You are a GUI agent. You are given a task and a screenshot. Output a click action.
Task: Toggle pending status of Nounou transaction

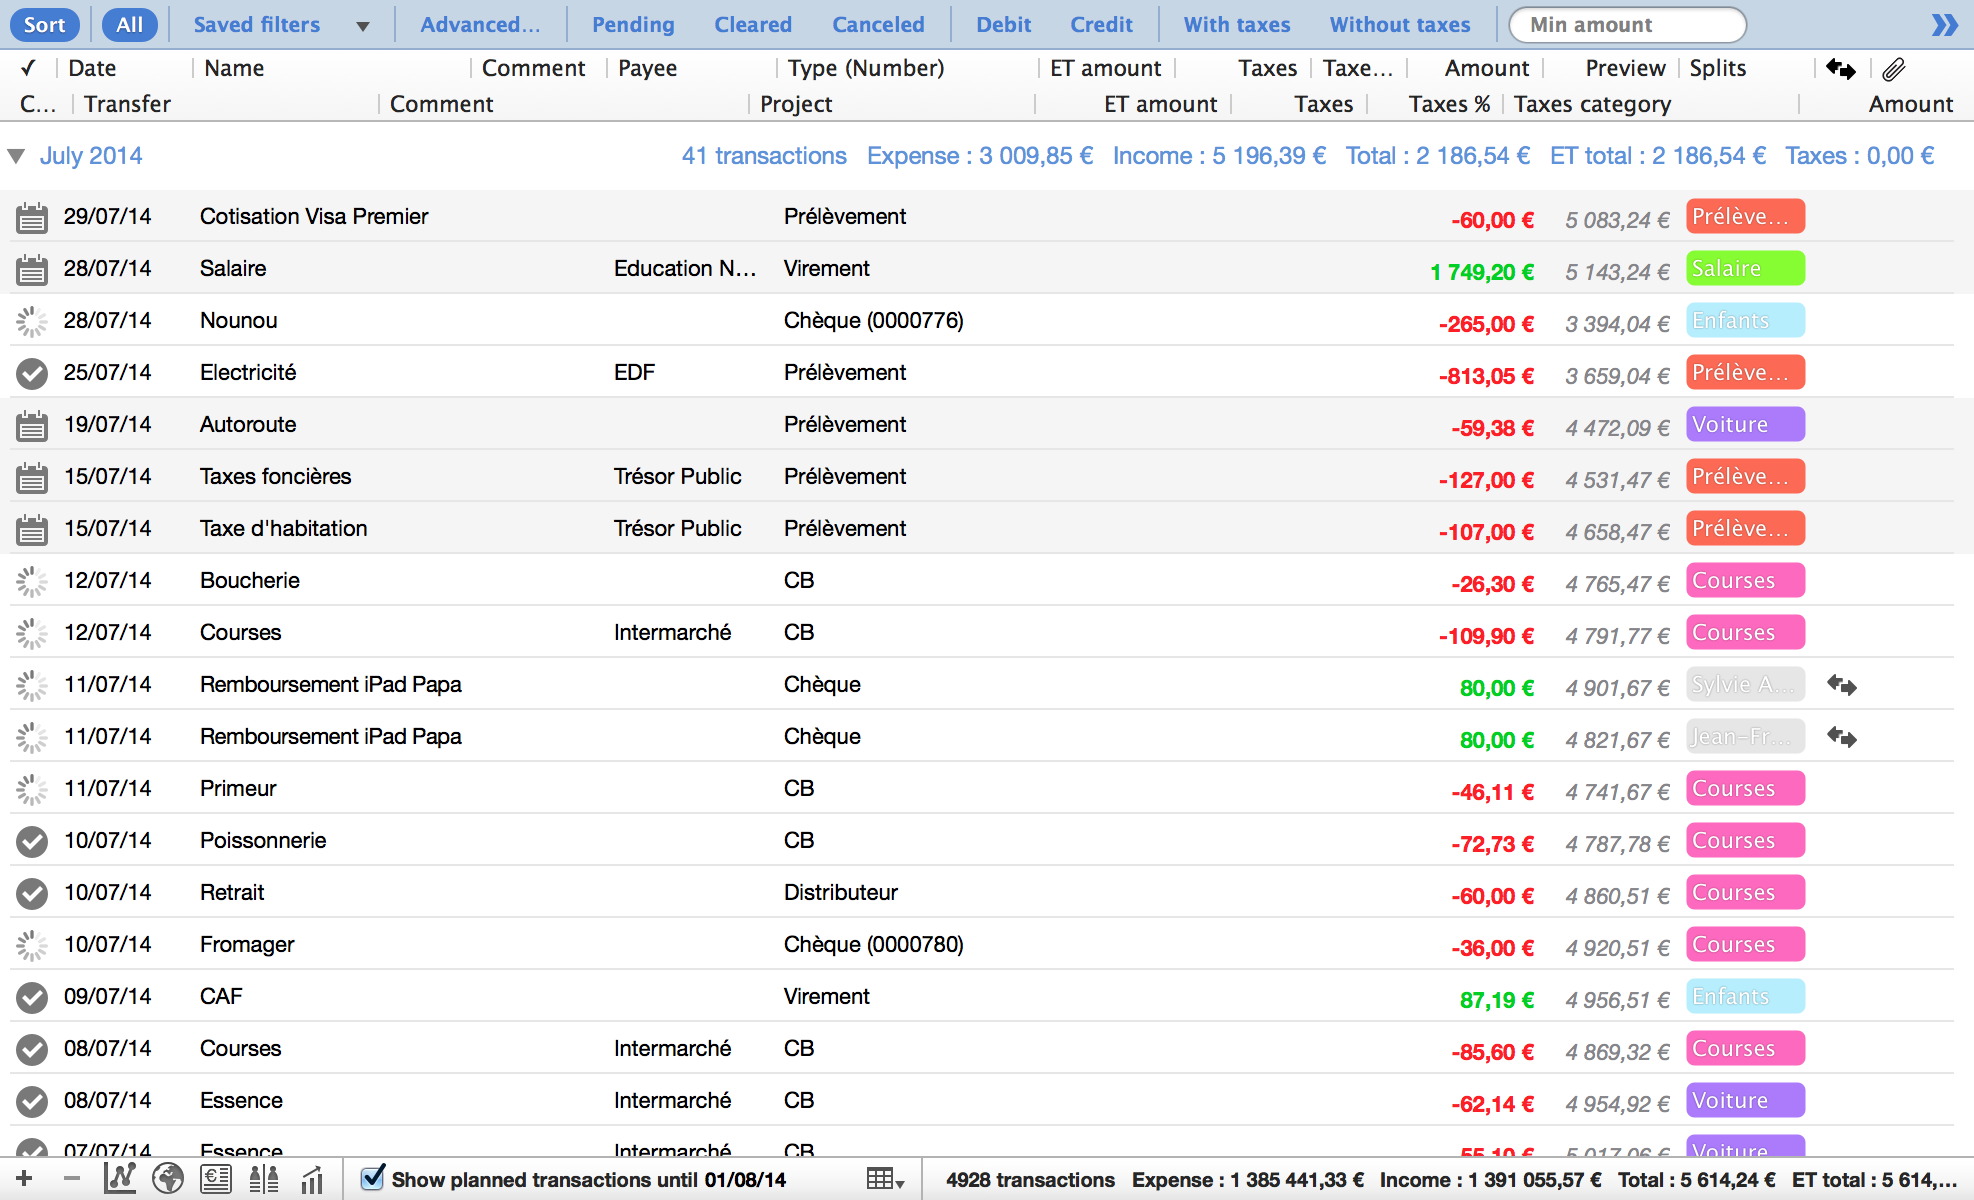pos(32,321)
